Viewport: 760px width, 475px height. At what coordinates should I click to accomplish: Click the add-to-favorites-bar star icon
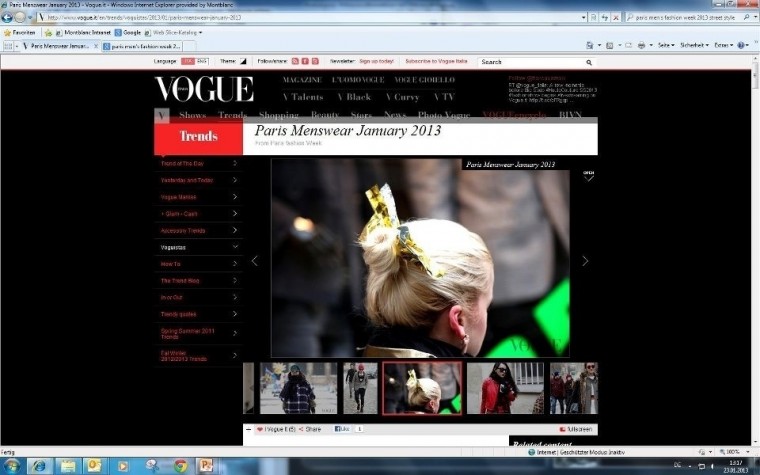pos(48,32)
